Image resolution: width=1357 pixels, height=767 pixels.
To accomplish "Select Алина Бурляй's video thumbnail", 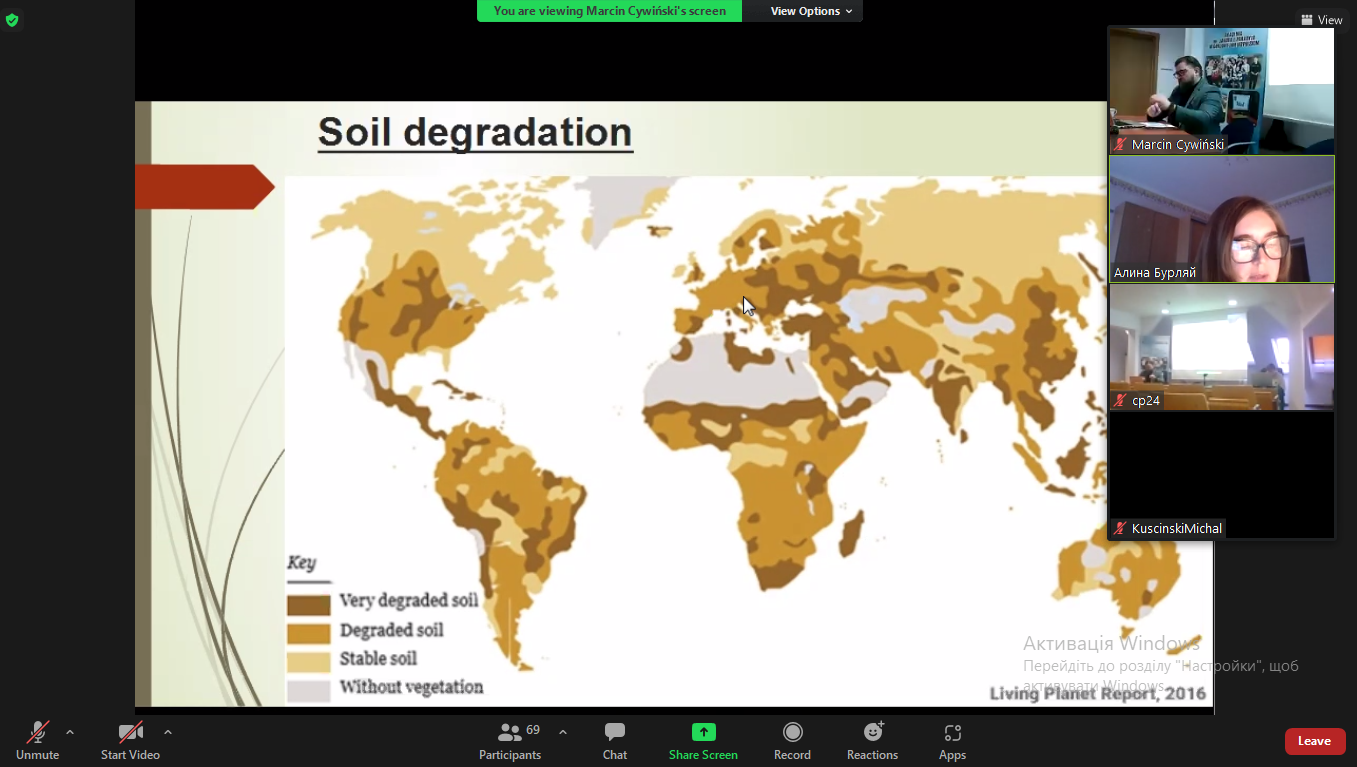I will coord(1221,219).
